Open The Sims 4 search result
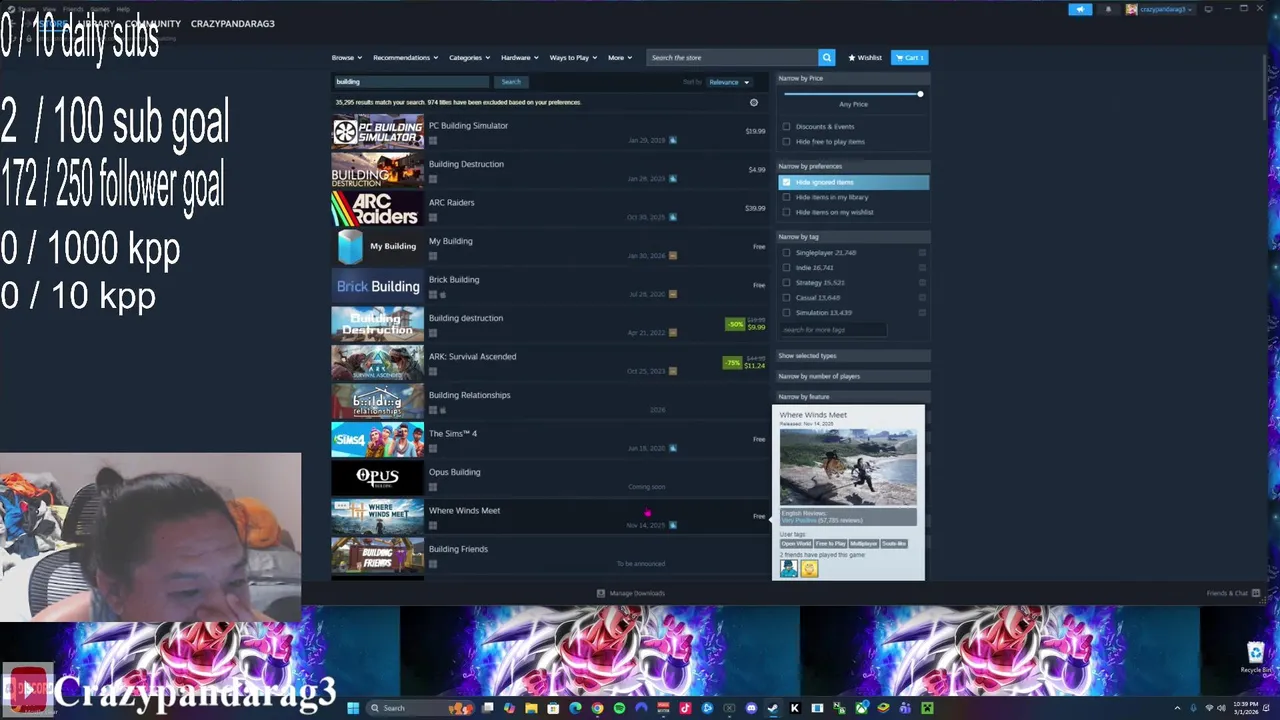1280x720 pixels. point(550,439)
